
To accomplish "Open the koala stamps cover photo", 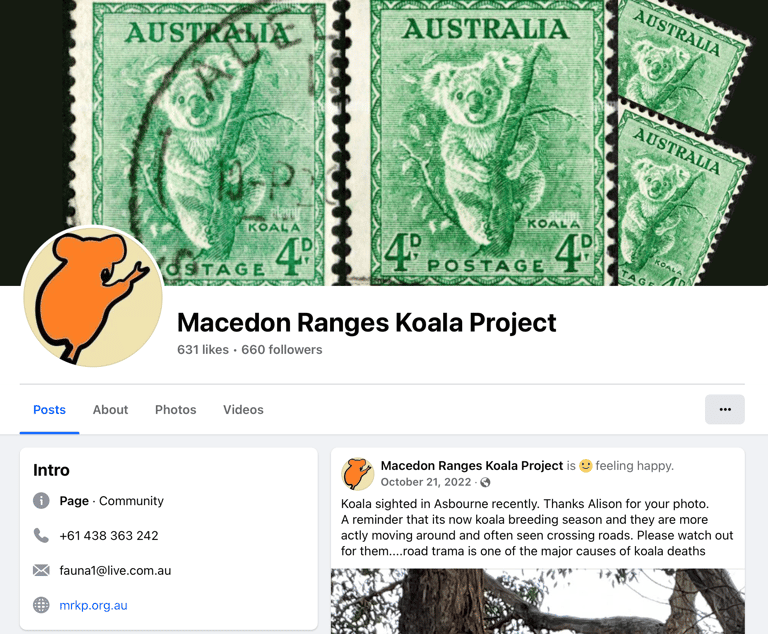I will pyautogui.click(x=384, y=142).
